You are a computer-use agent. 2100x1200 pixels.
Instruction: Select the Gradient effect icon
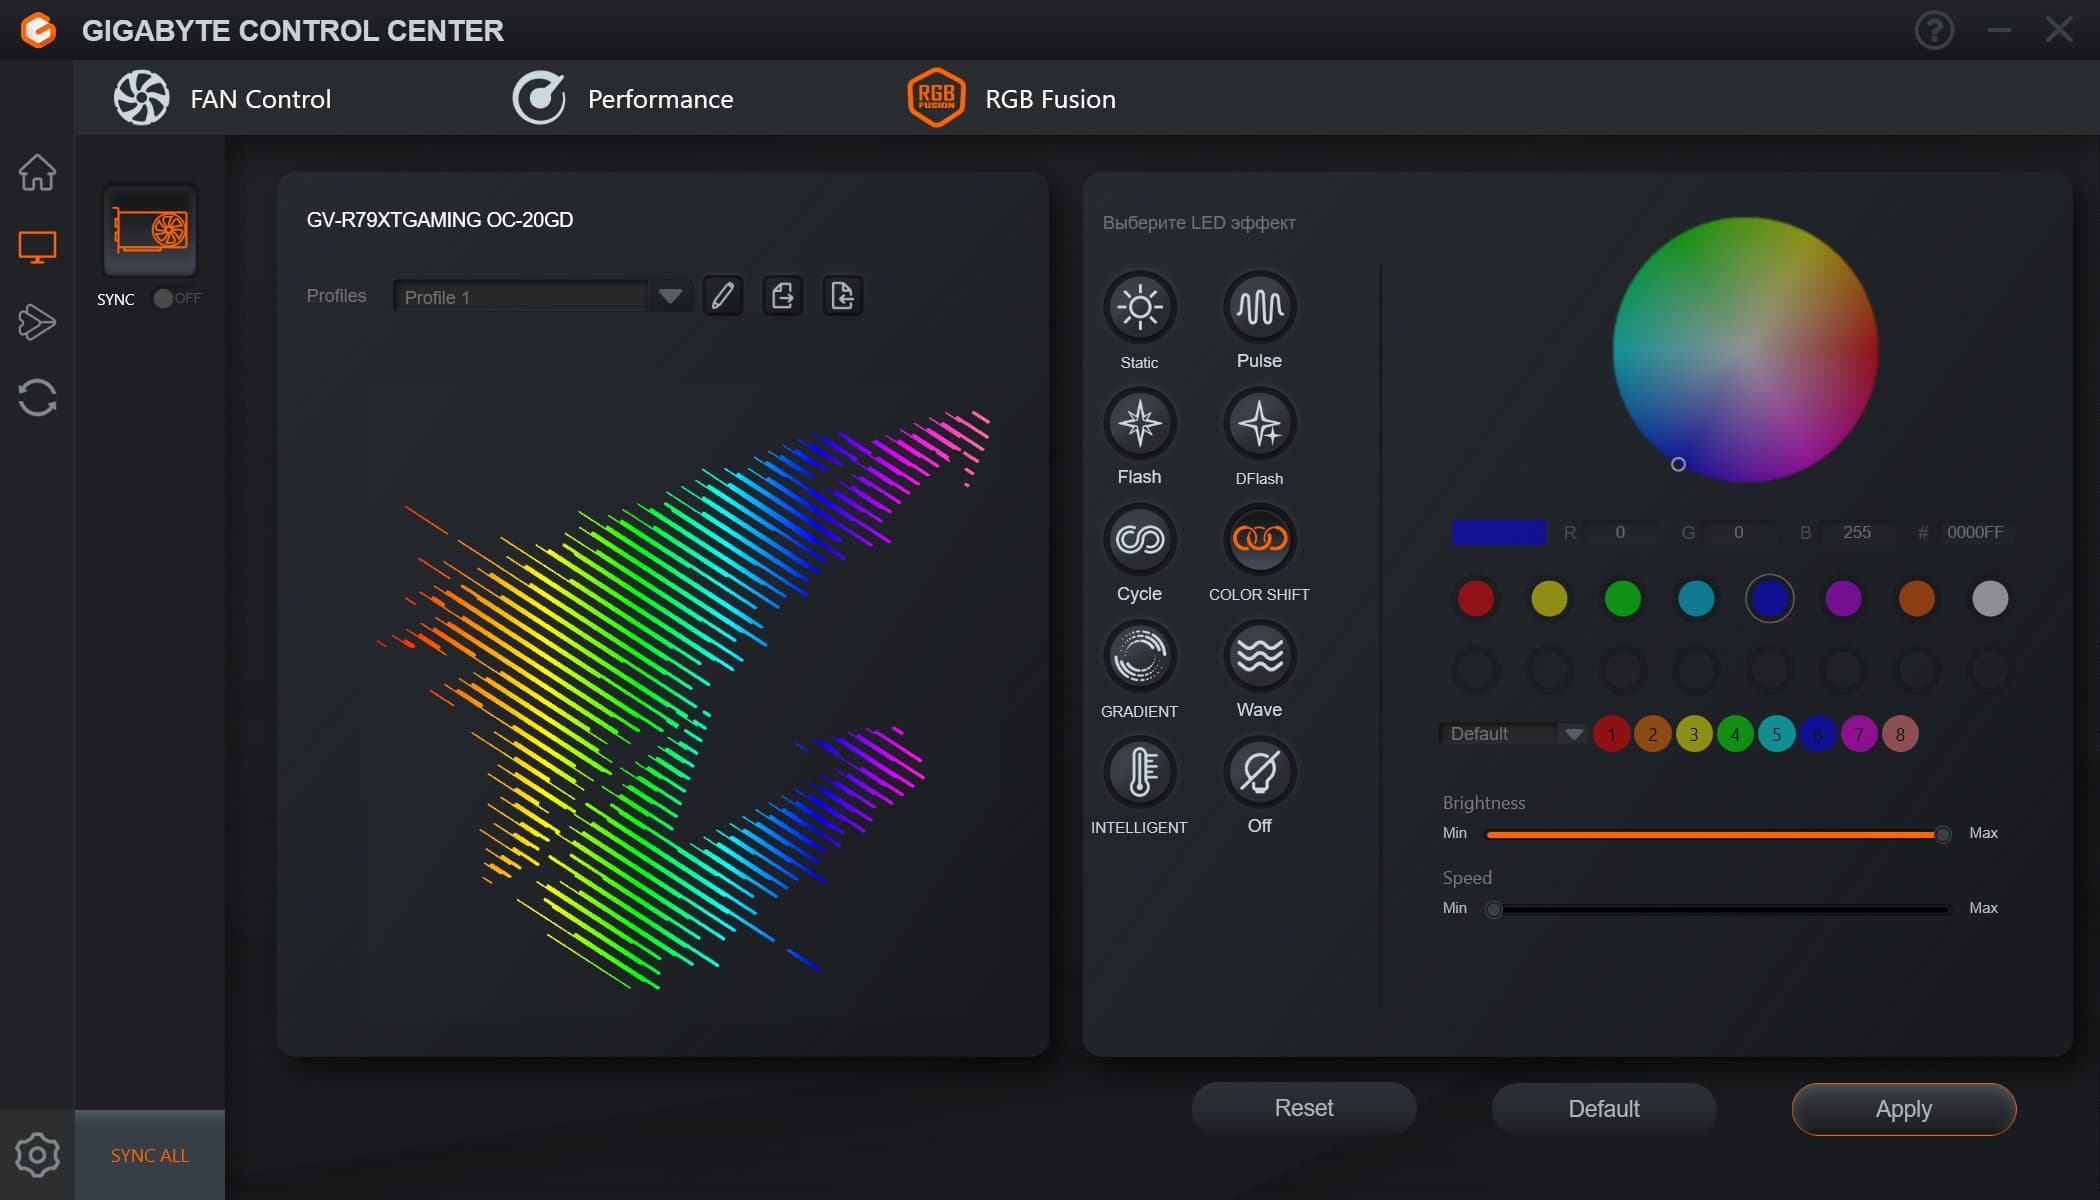coord(1139,656)
